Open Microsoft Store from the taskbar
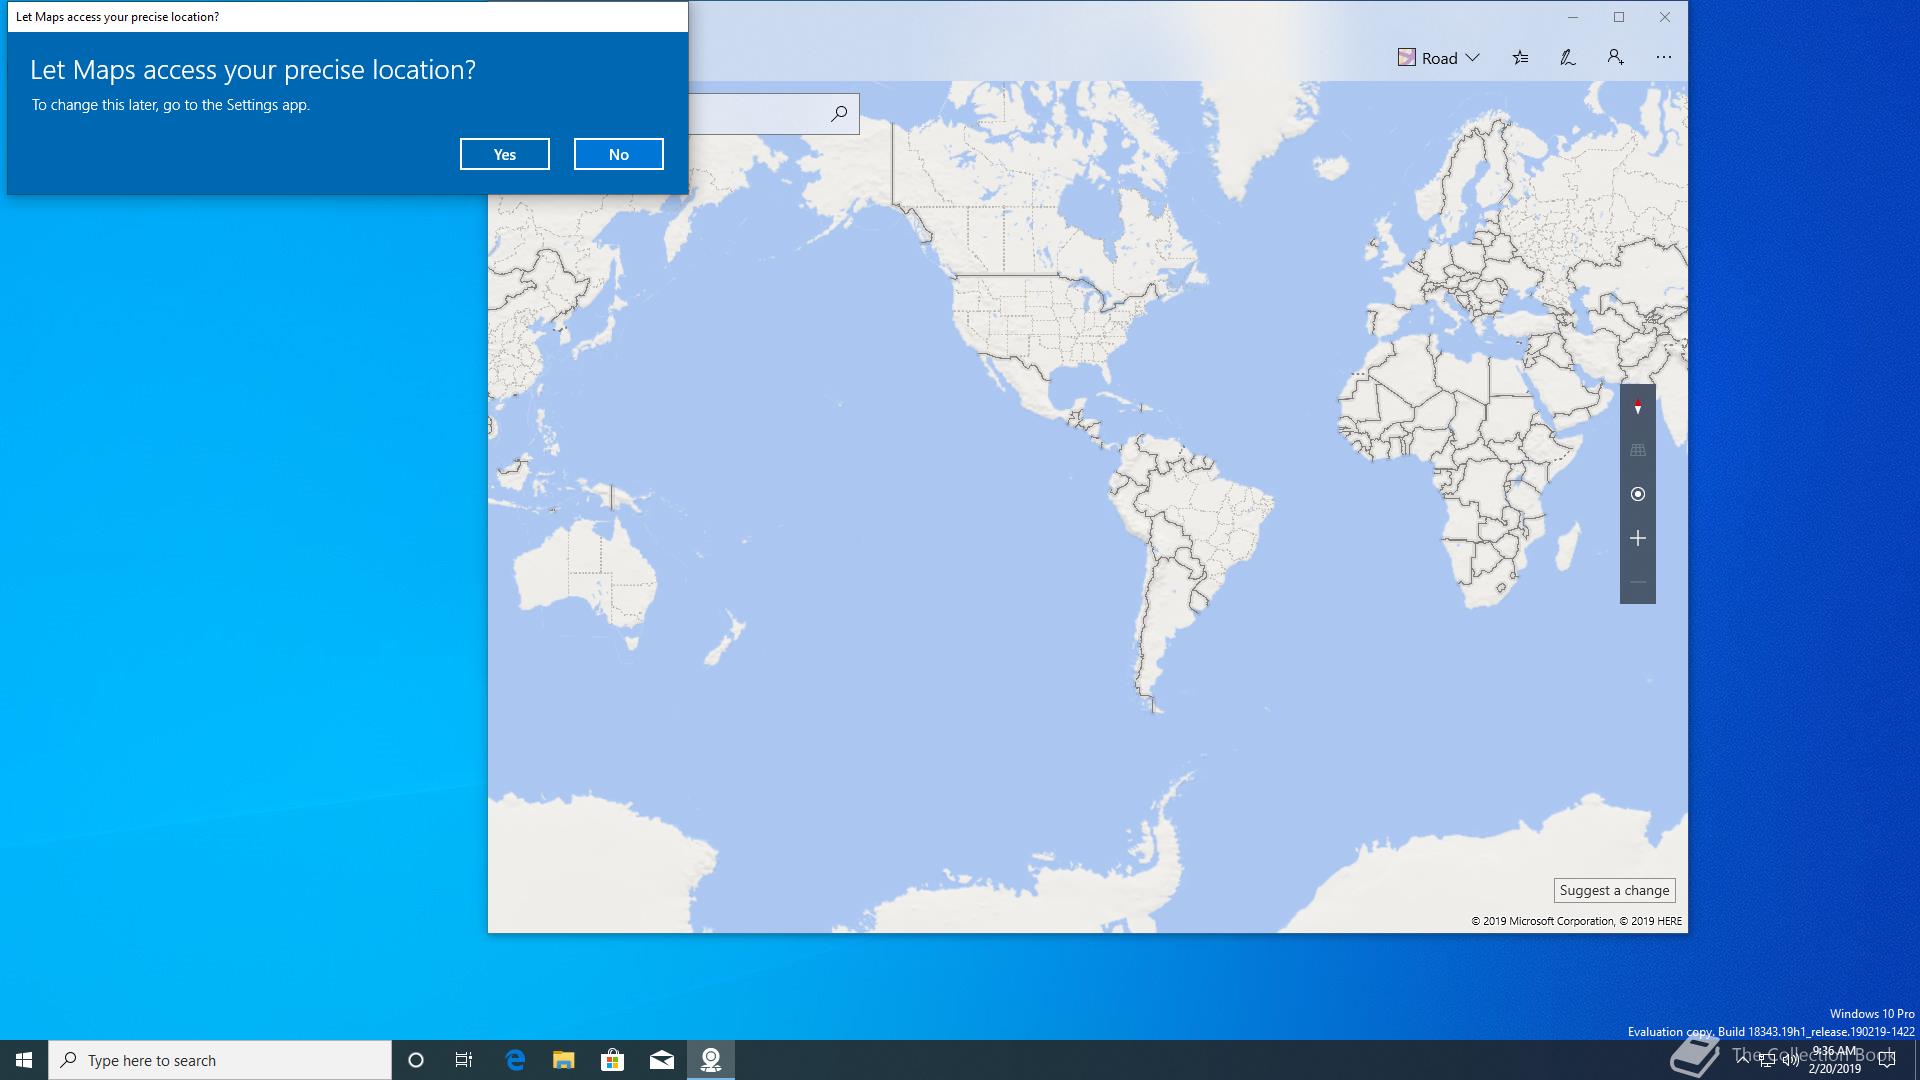 [x=612, y=1060]
